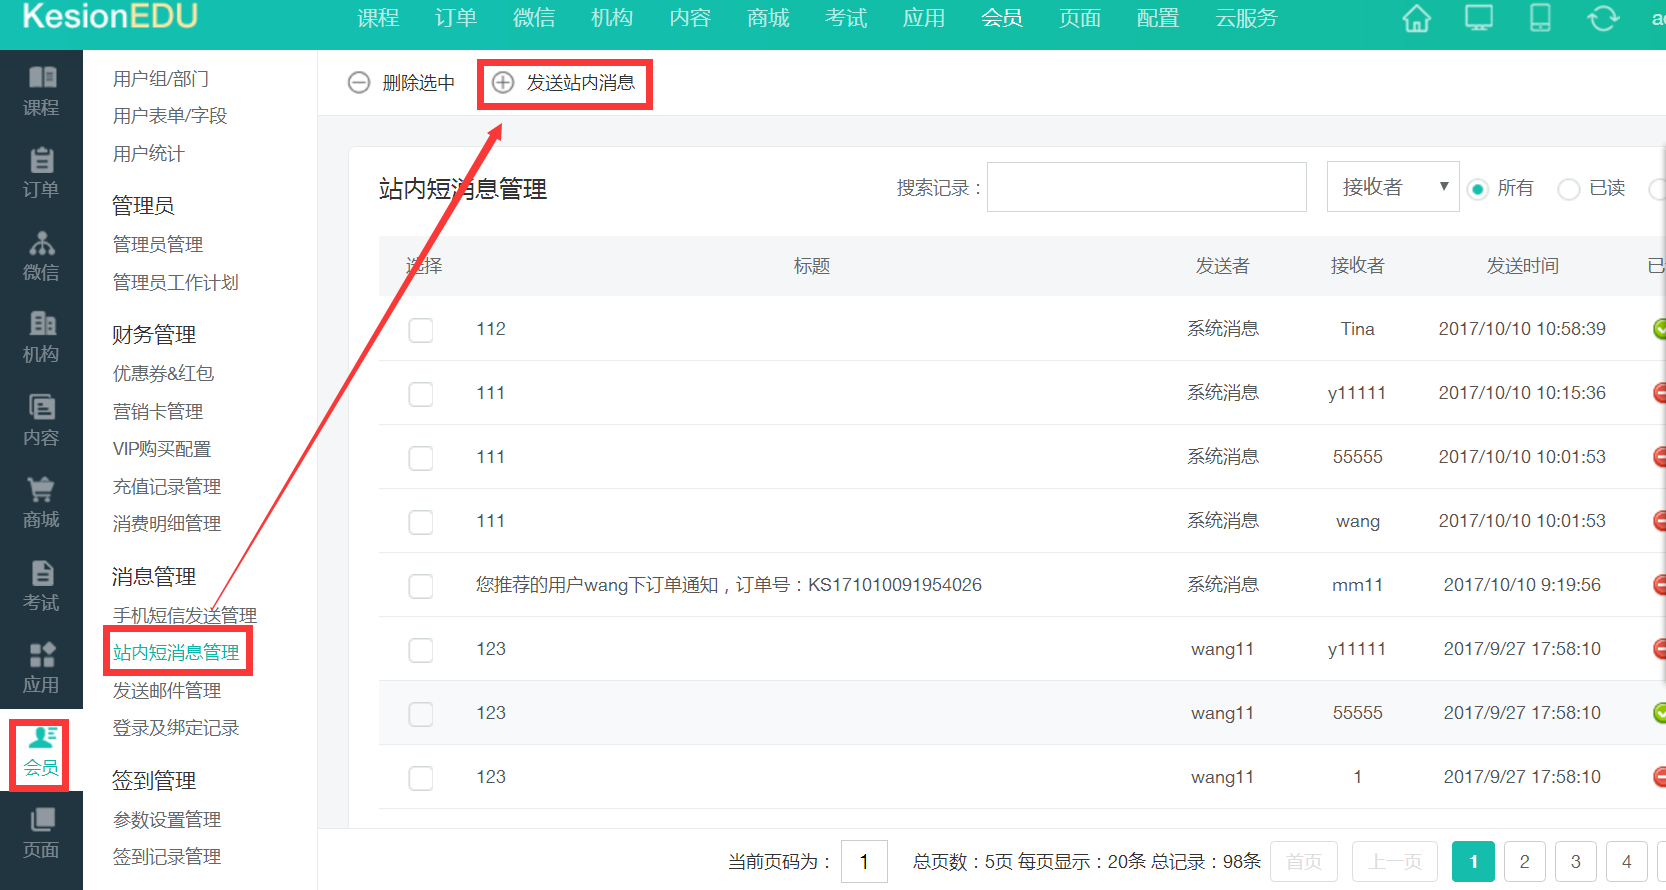Click the refresh cache icon
Viewport: 1666px width, 890px height.
(1602, 19)
